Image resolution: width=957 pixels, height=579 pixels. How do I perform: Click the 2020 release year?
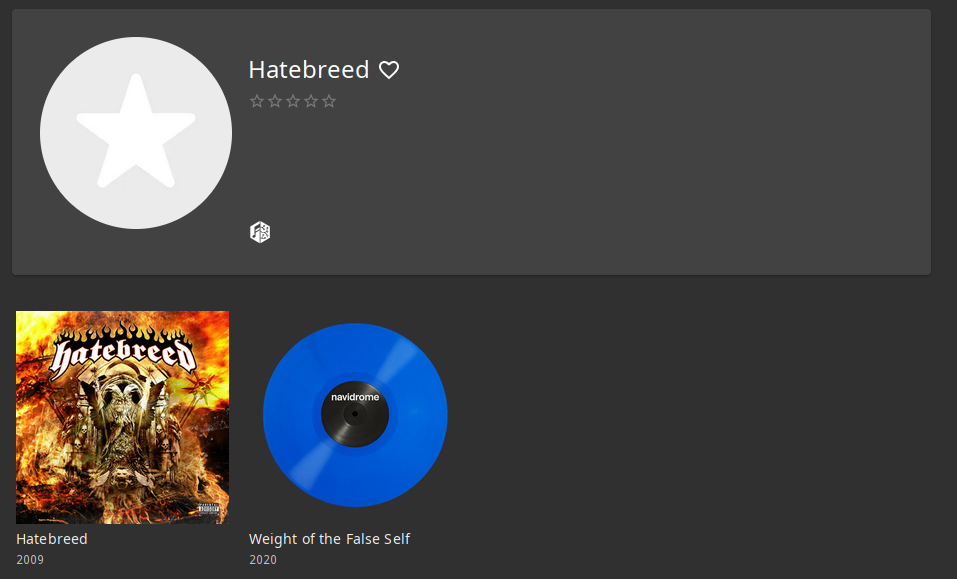[x=263, y=559]
